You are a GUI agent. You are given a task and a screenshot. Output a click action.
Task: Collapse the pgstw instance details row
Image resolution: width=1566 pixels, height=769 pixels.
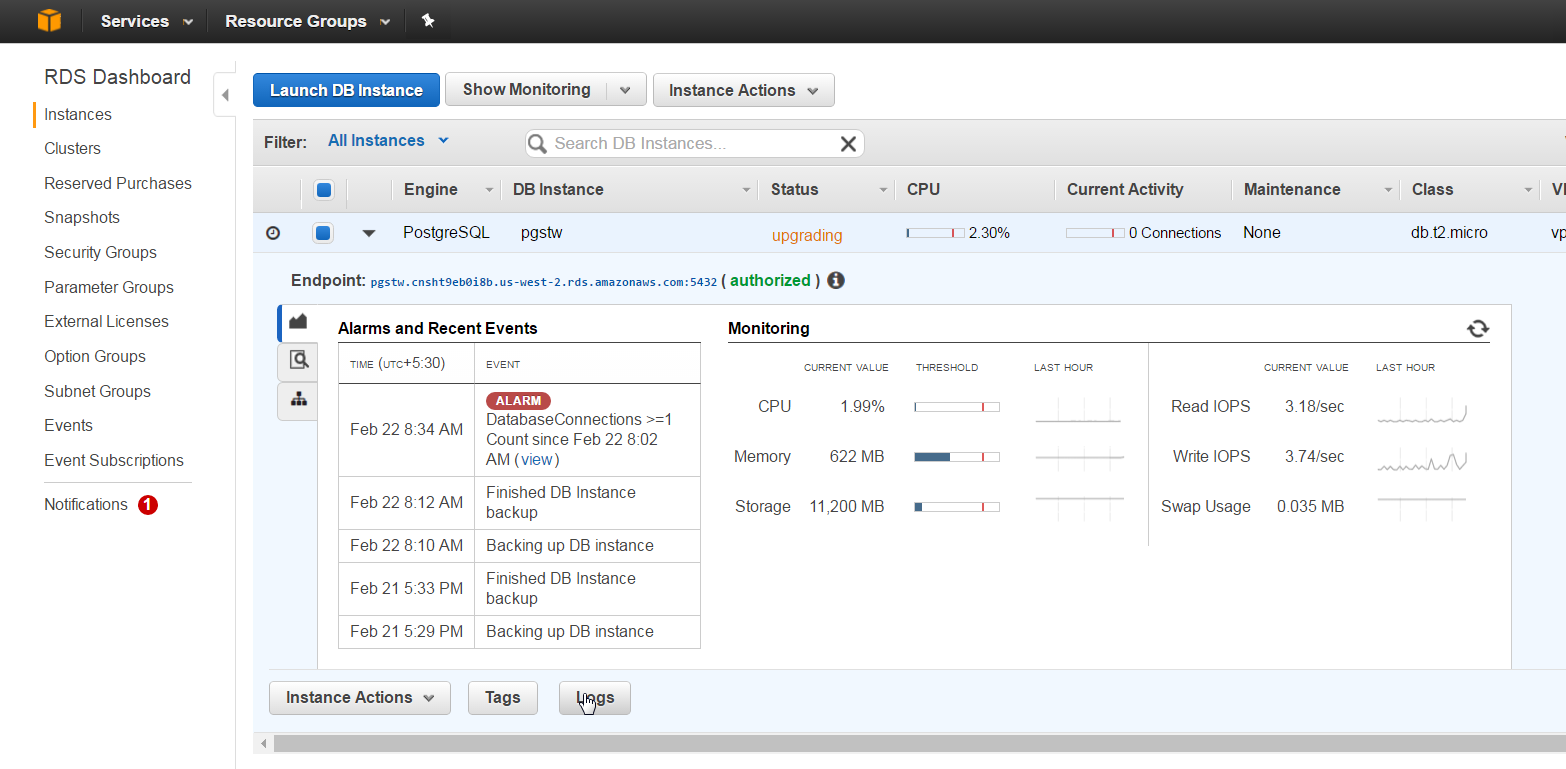point(369,233)
